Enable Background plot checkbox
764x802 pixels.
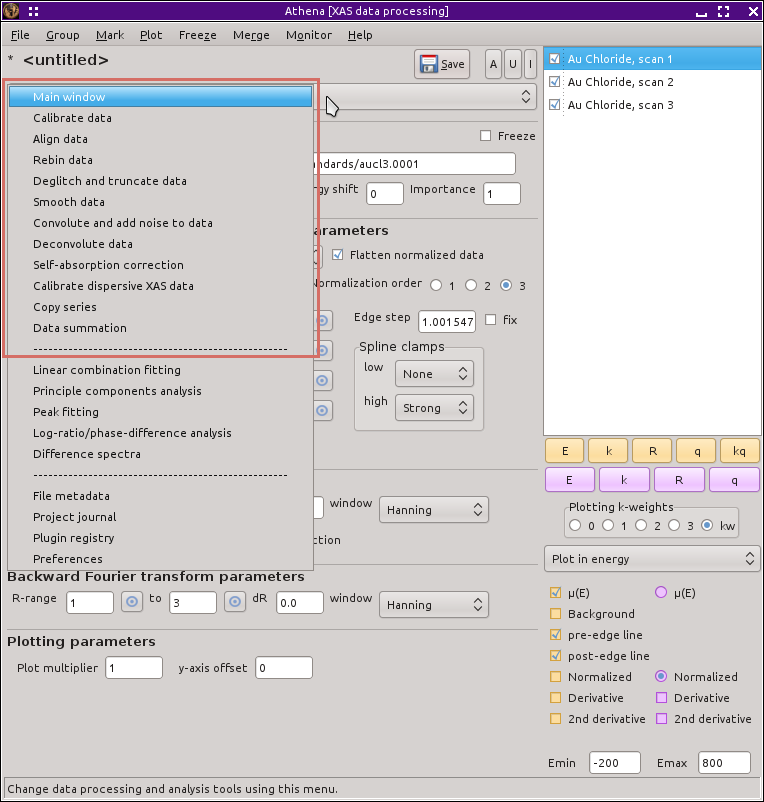coord(555,614)
